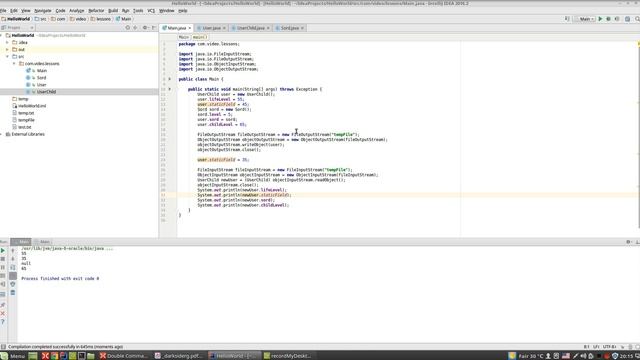Switch to recordMyDesktop taskbar window

(288, 356)
